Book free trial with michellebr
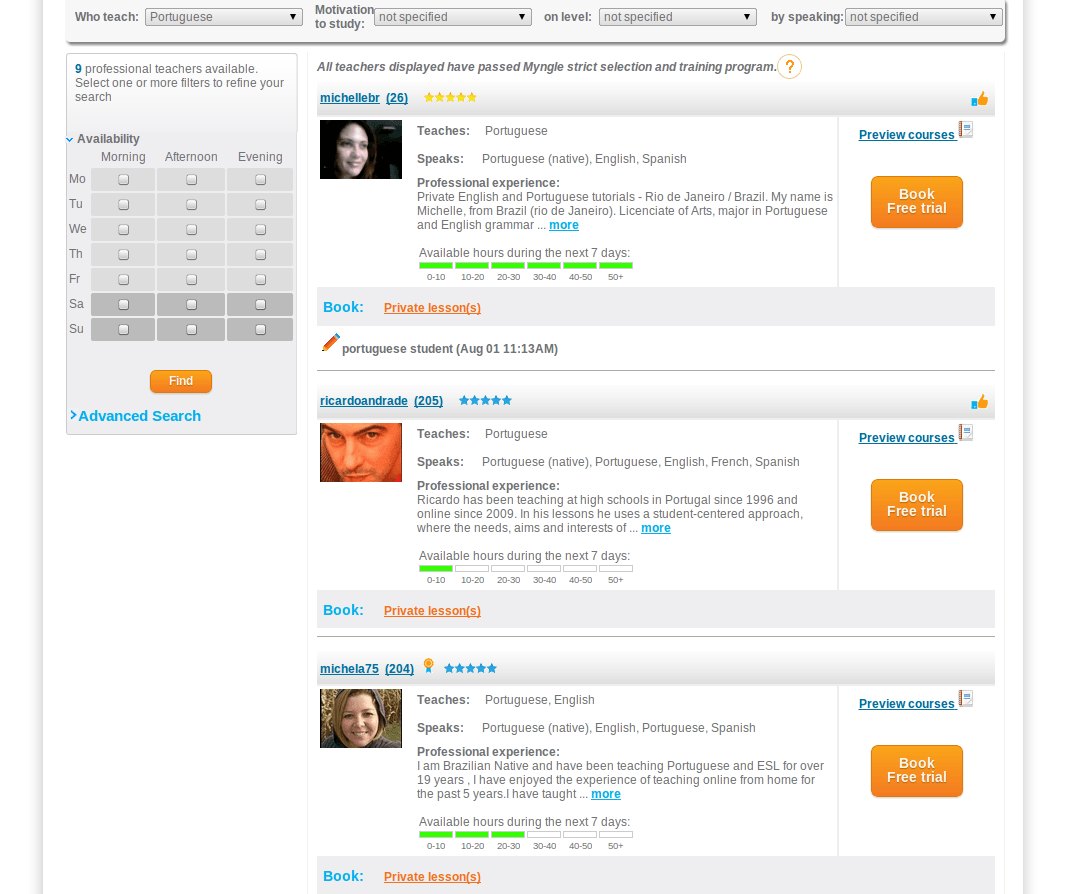1066x894 pixels. (x=916, y=202)
